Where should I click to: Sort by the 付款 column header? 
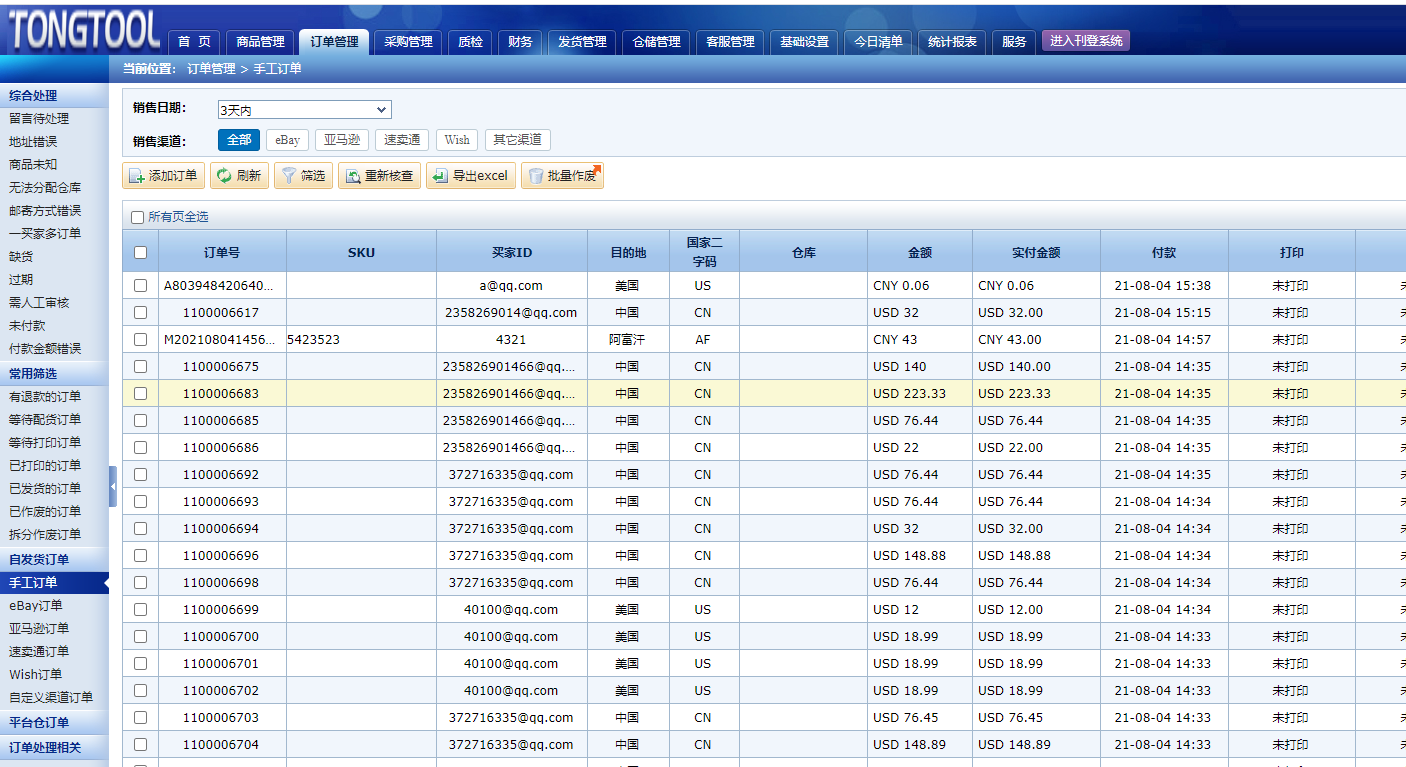tap(1164, 252)
